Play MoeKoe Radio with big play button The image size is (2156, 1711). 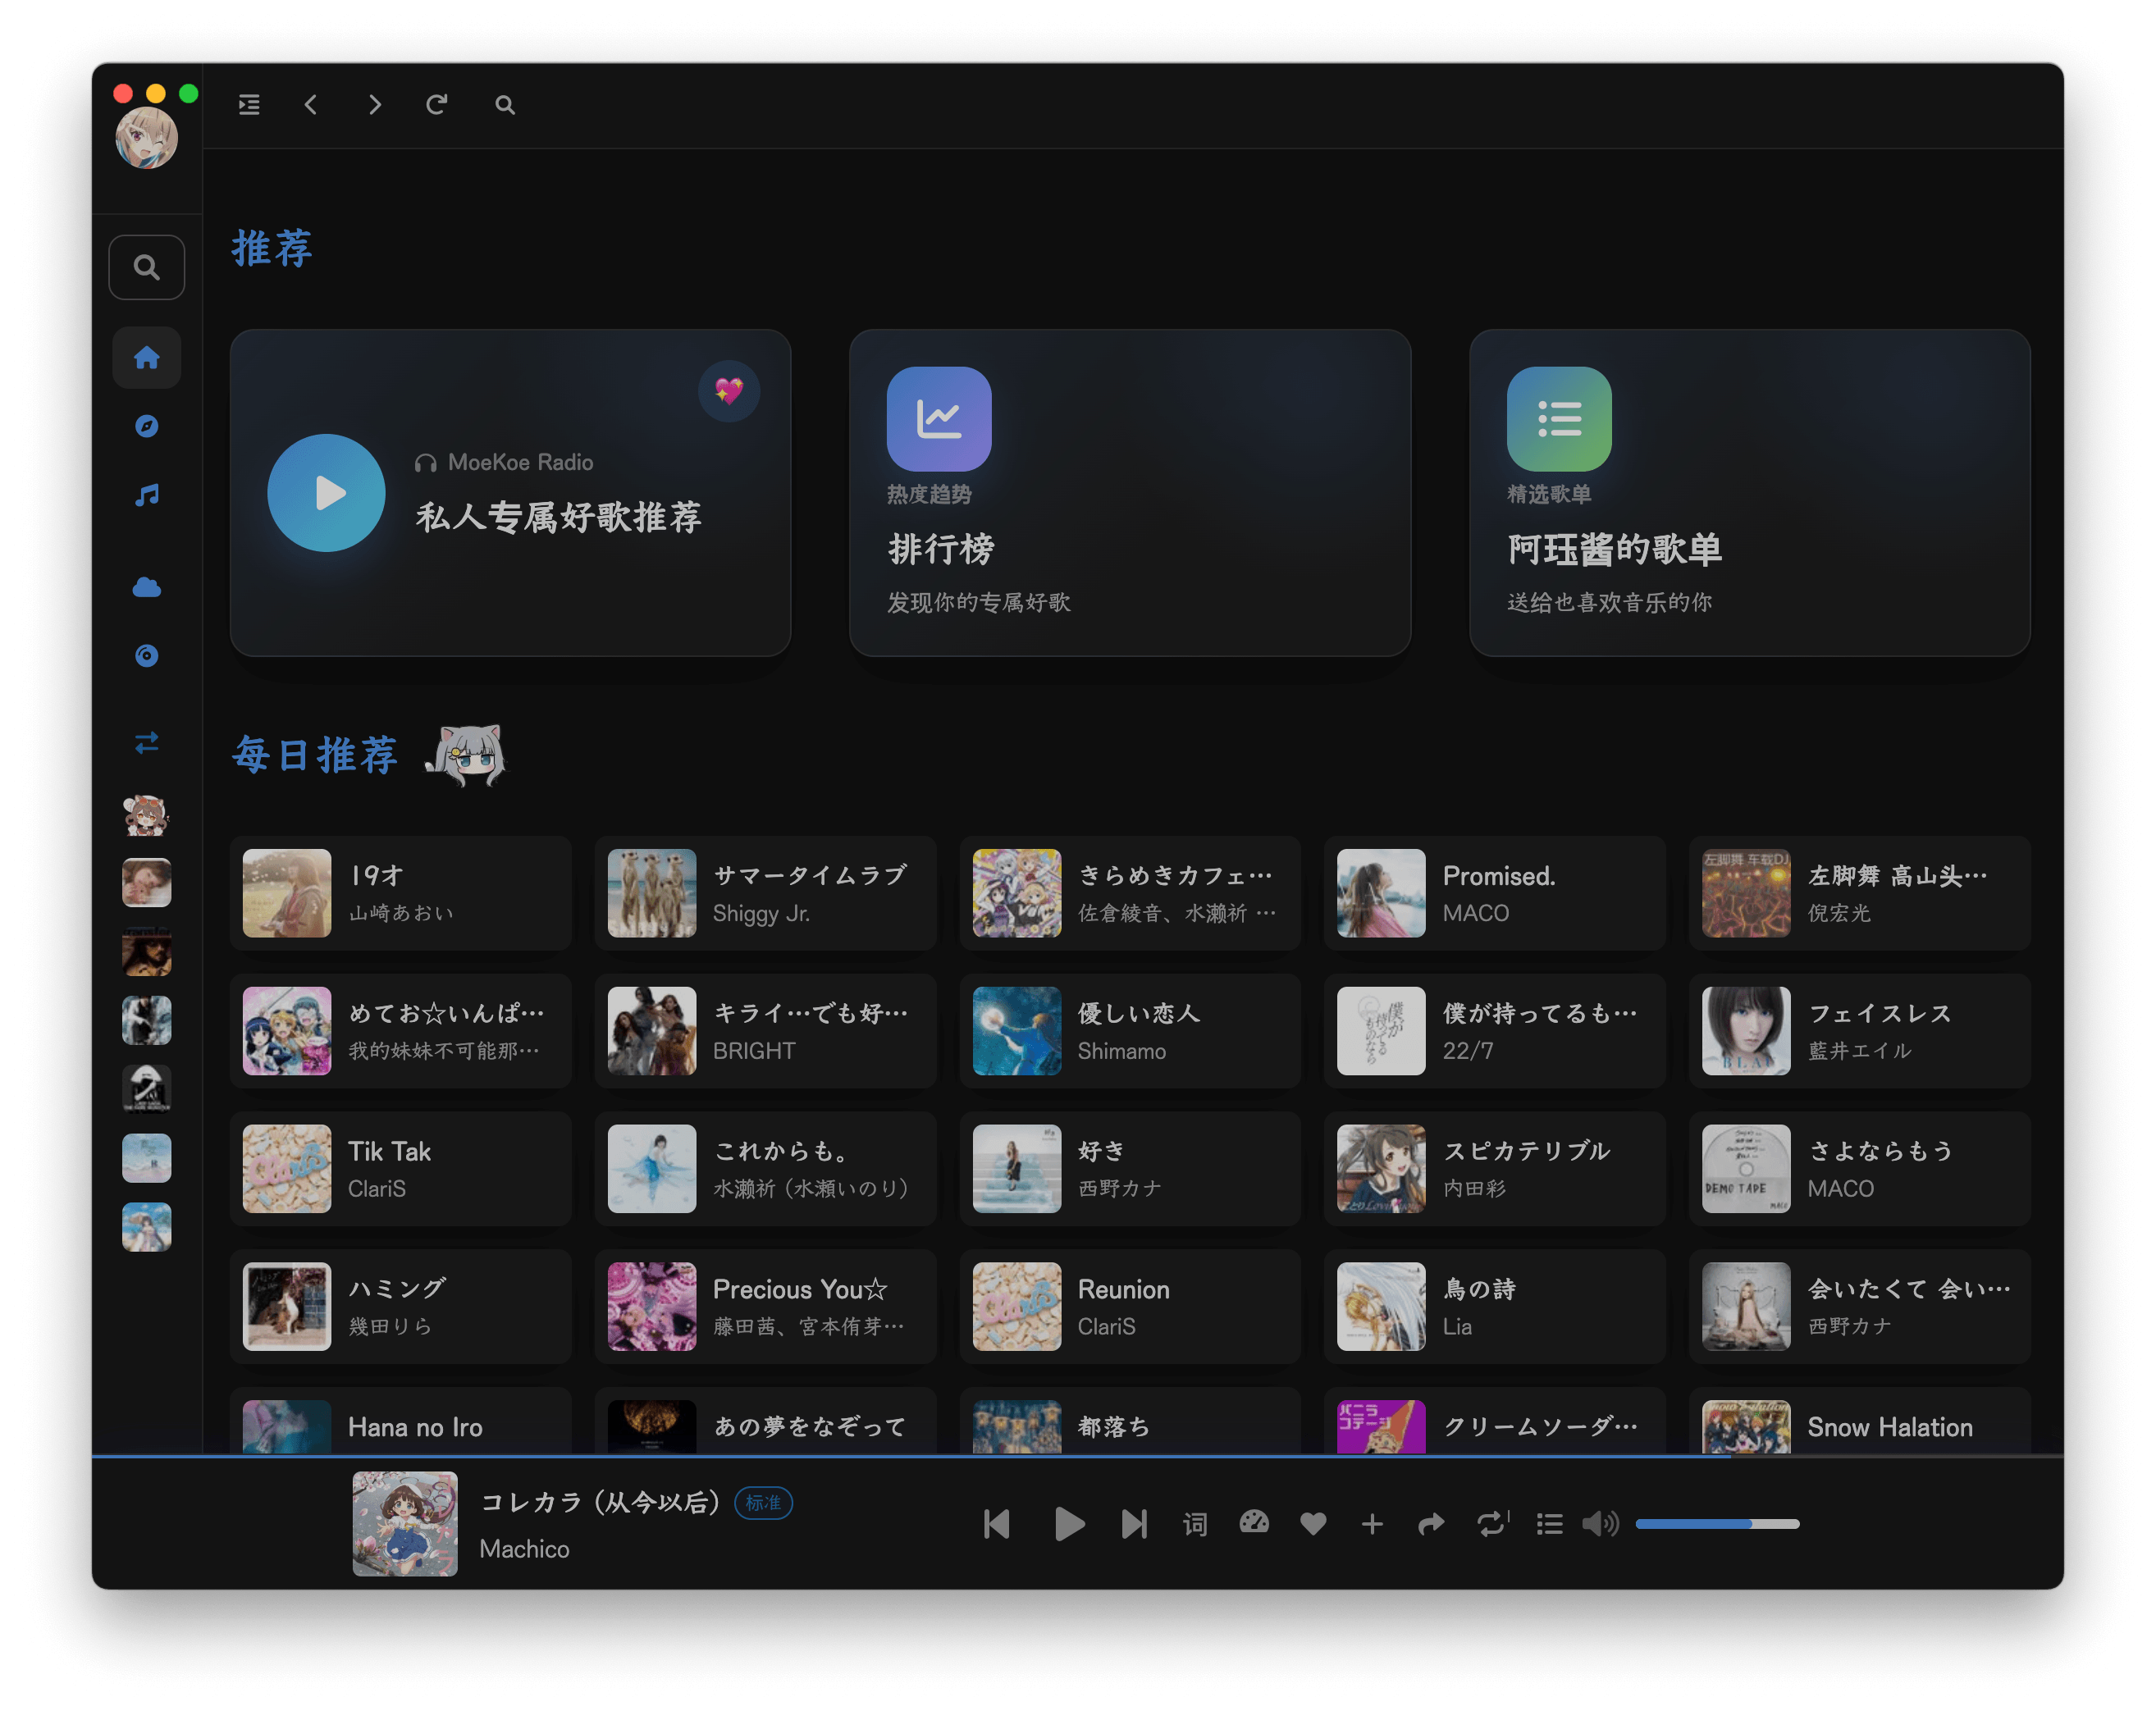click(x=326, y=493)
